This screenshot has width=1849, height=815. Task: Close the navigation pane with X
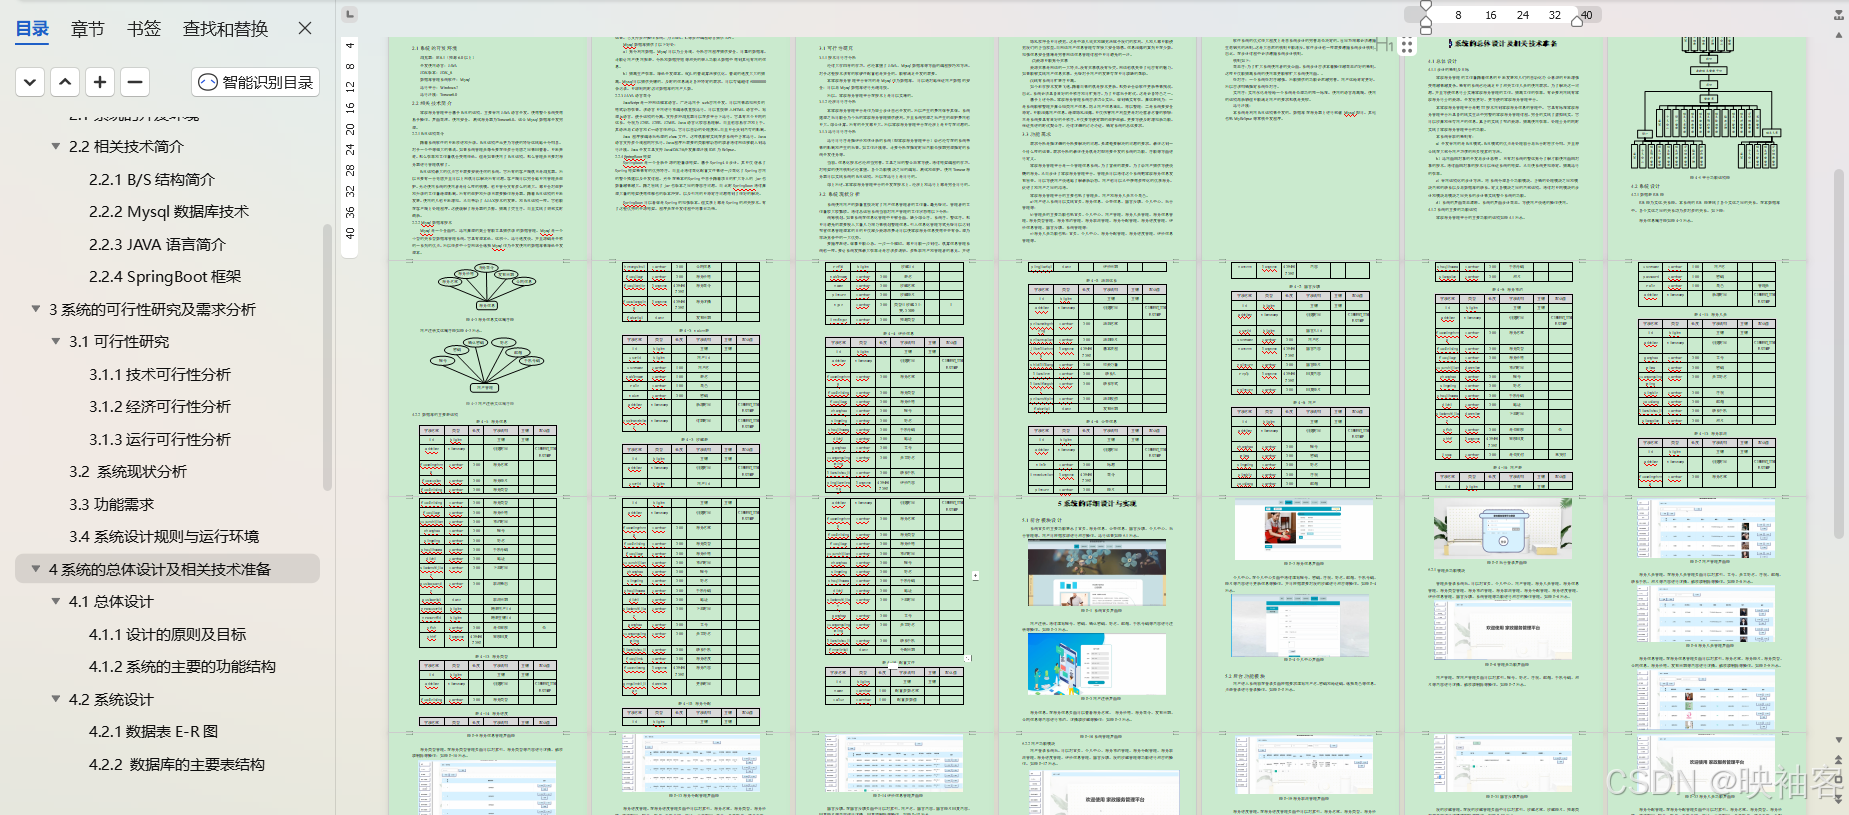[x=305, y=28]
